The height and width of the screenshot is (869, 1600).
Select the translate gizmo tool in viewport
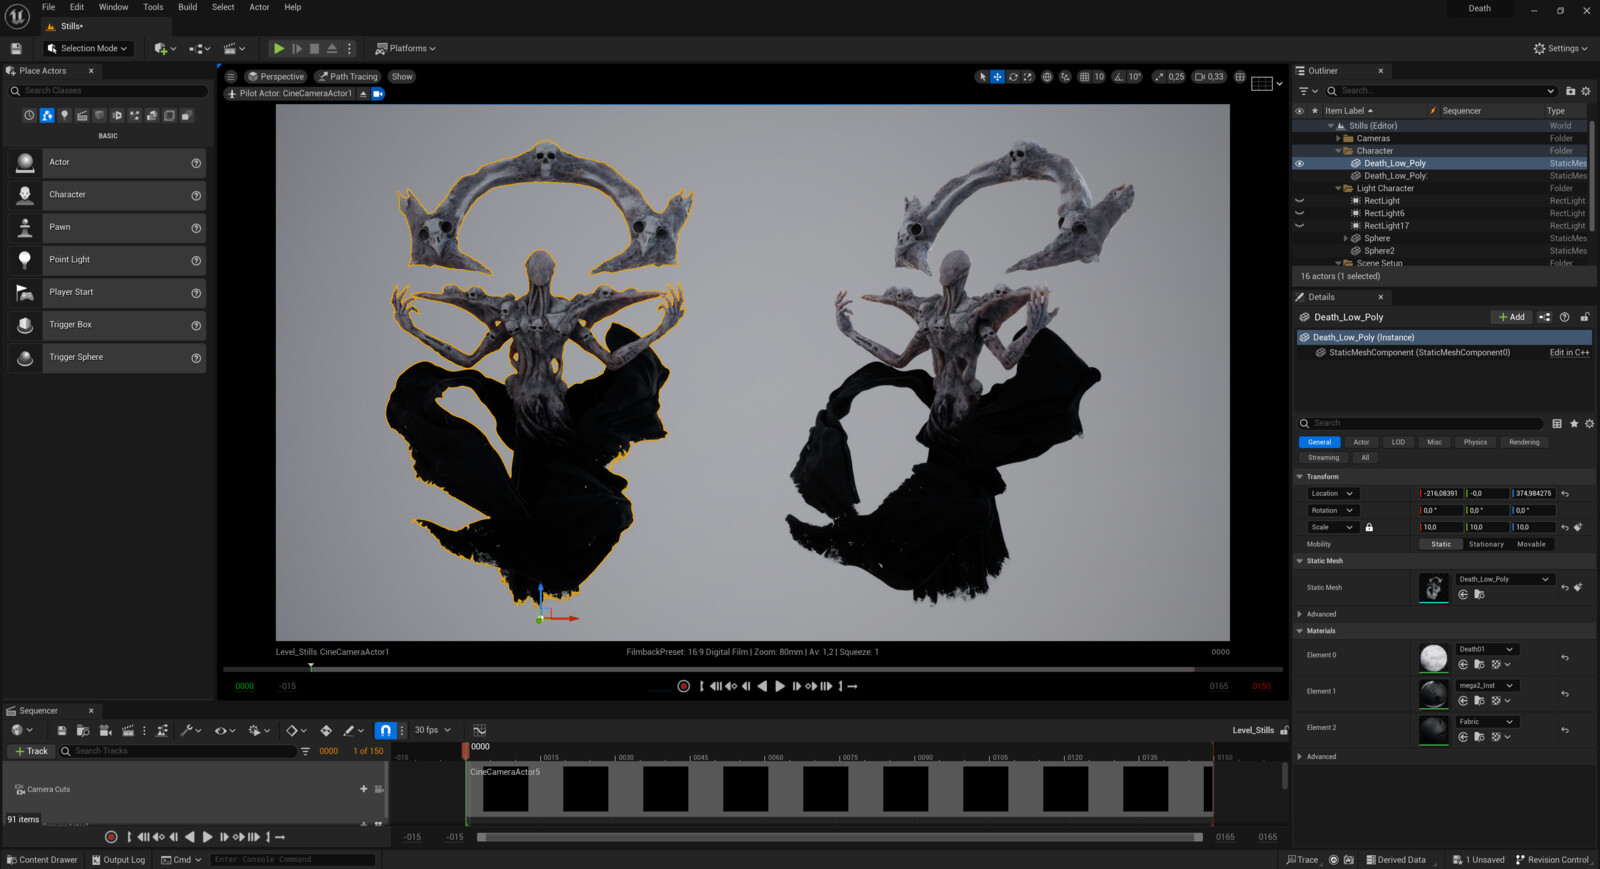point(997,77)
